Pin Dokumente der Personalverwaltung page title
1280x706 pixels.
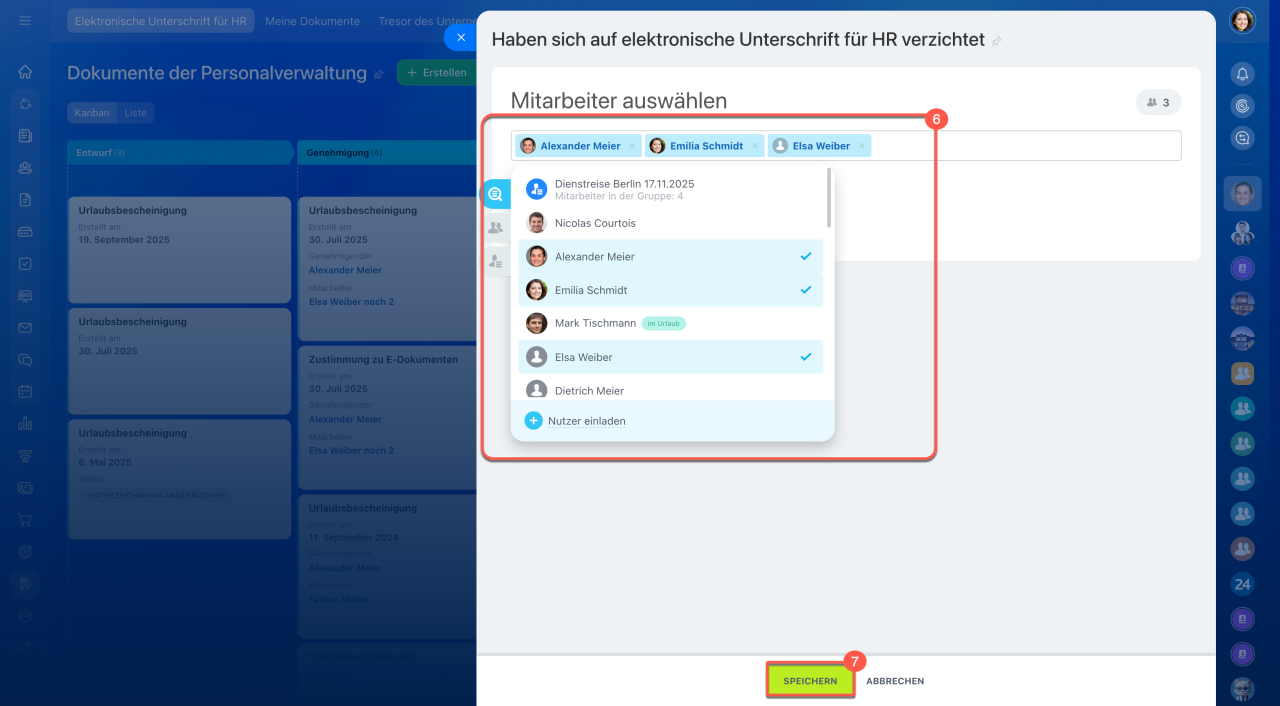[x=378, y=74]
